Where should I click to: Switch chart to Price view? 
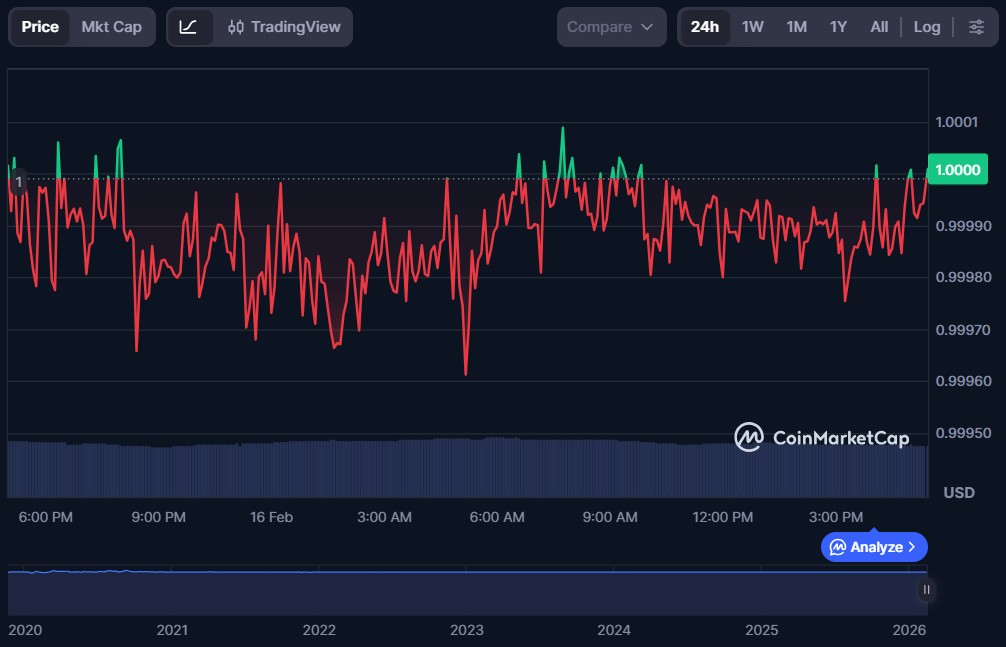[x=40, y=27]
